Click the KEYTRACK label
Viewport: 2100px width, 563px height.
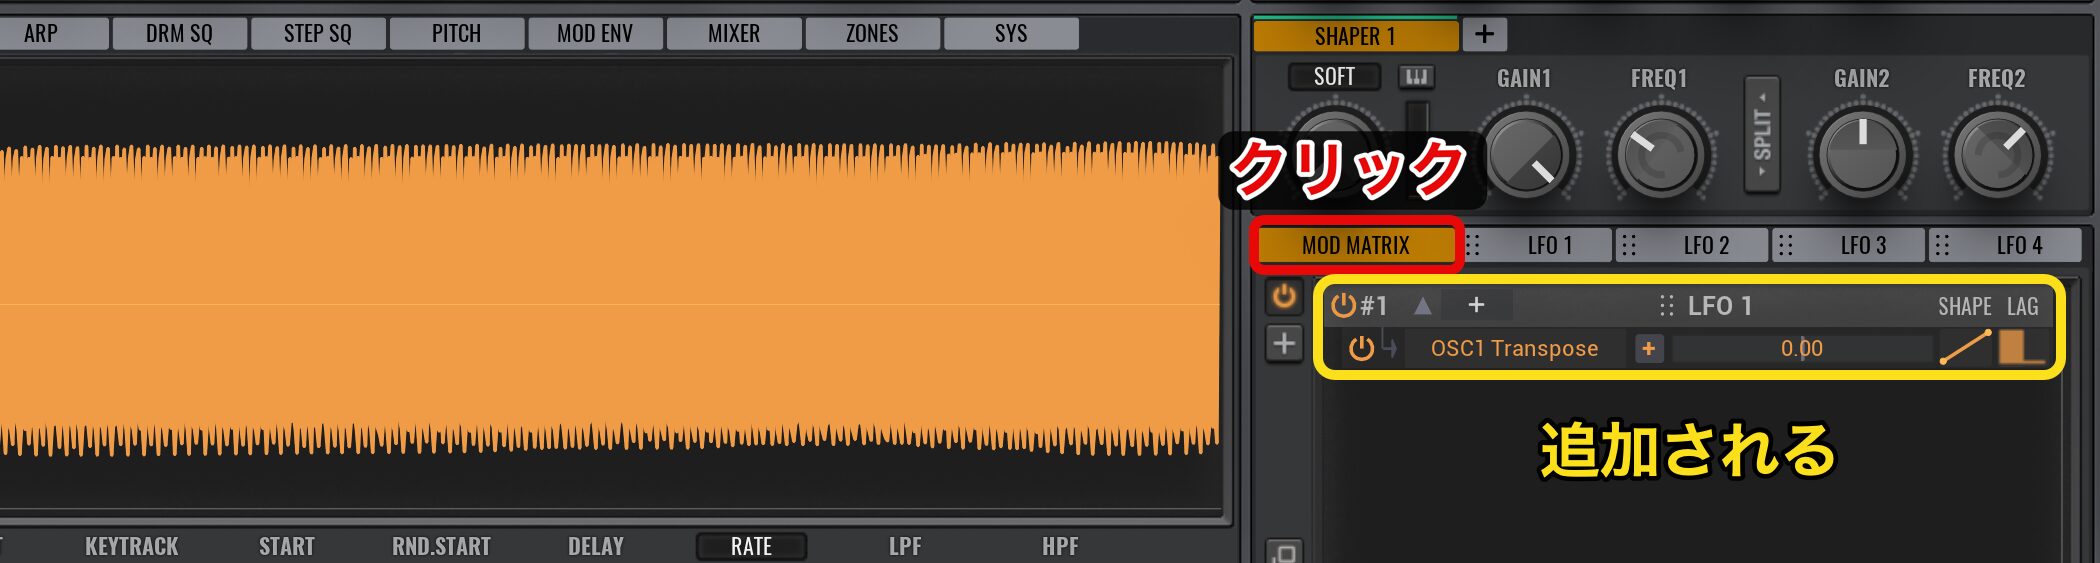(x=132, y=546)
